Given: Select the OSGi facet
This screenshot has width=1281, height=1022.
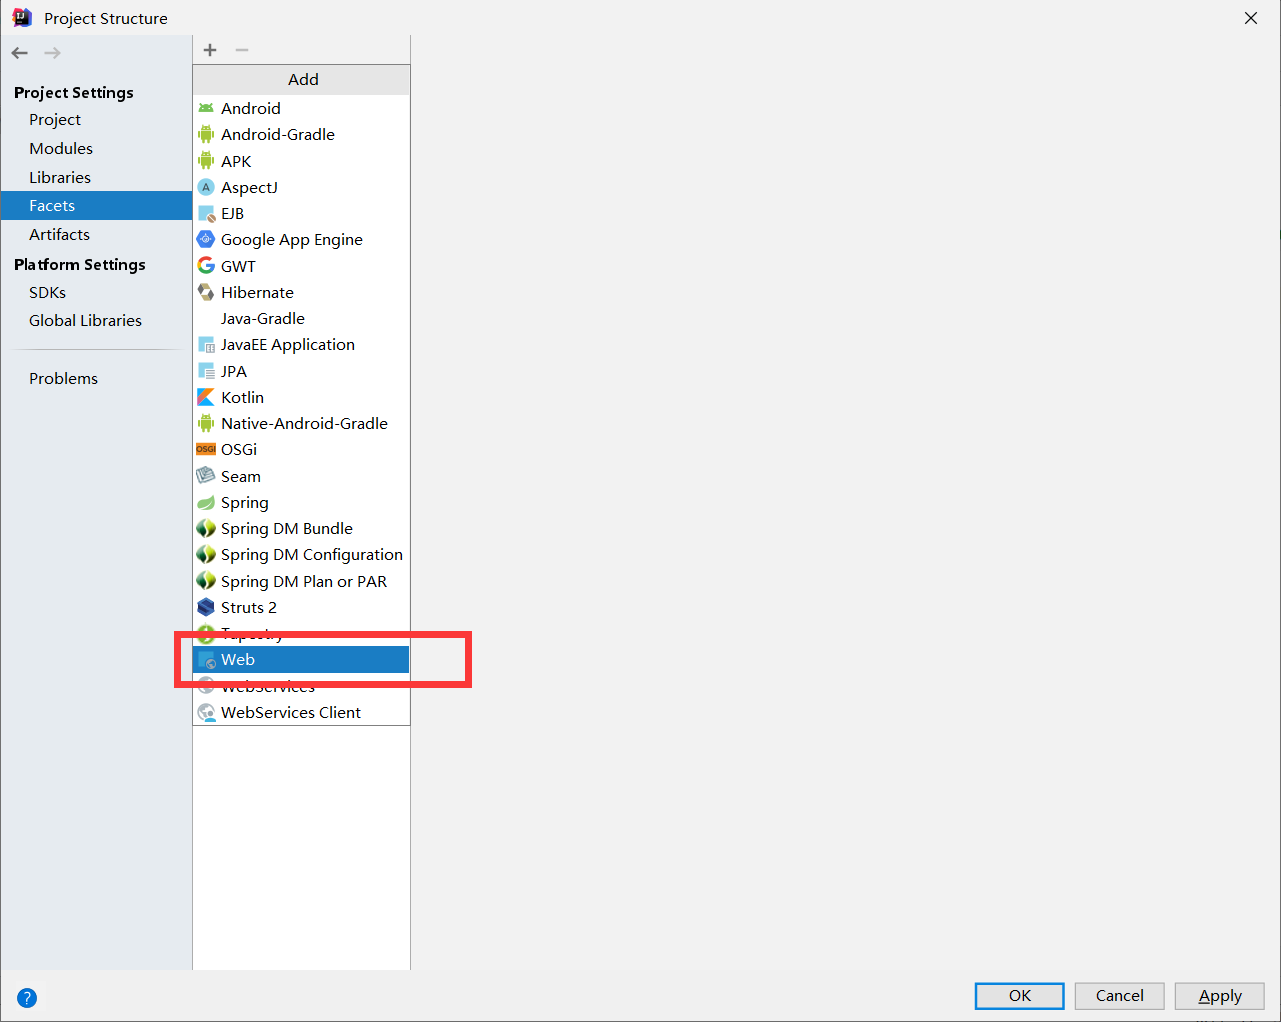Looking at the screenshot, I should pyautogui.click(x=240, y=449).
